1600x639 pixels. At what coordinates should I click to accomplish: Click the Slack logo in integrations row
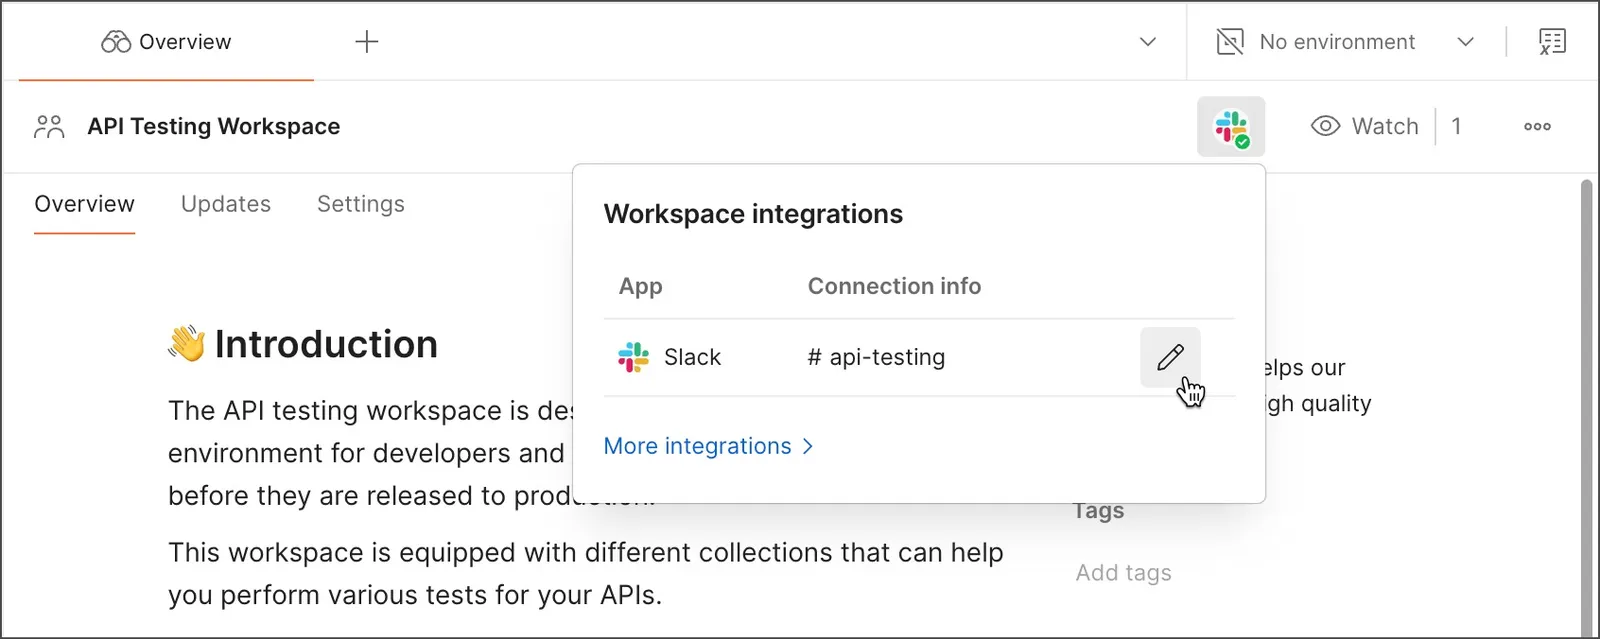coord(634,357)
